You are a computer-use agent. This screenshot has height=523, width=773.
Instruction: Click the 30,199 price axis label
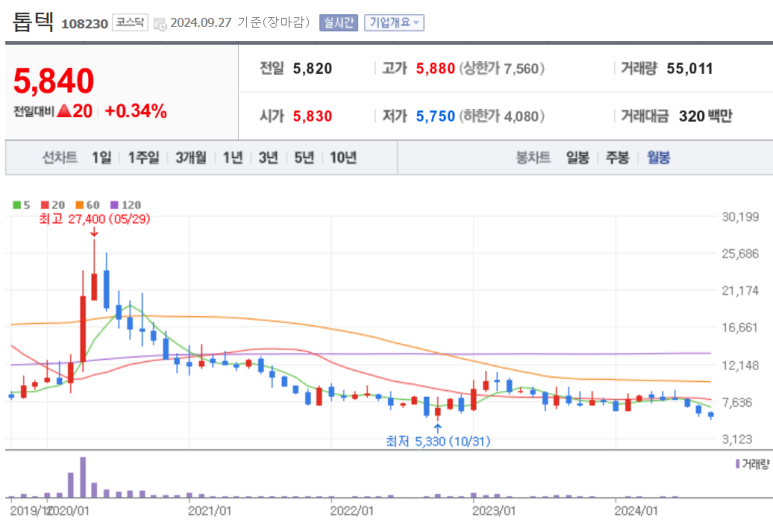(x=740, y=217)
